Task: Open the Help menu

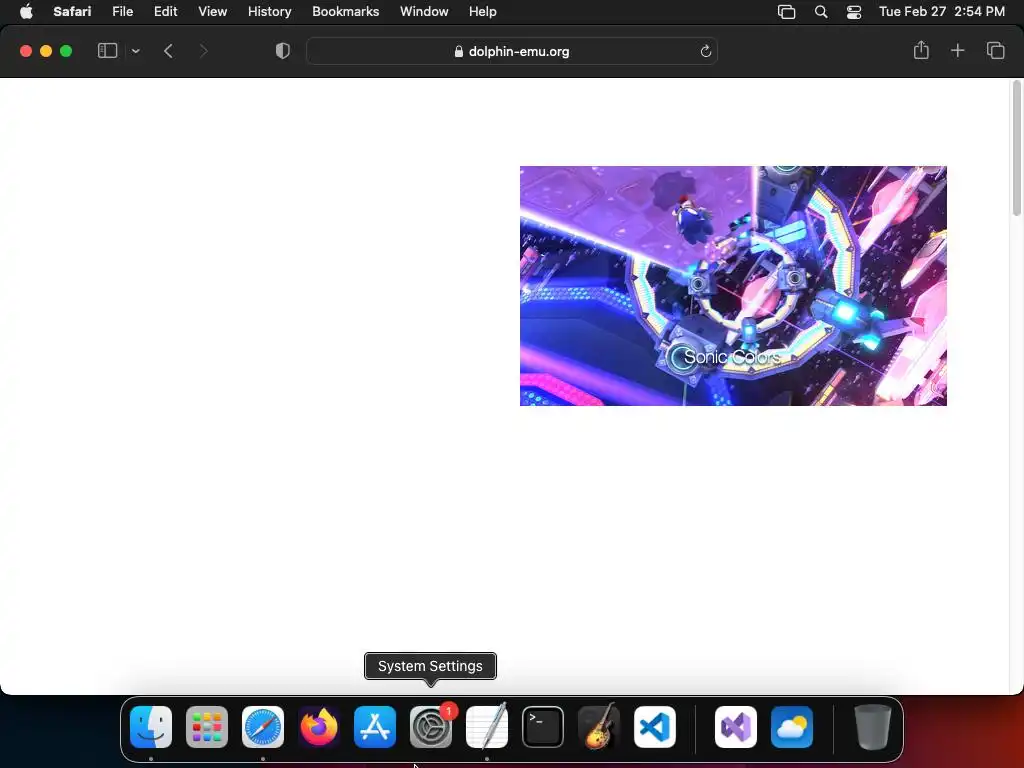Action: (x=483, y=11)
